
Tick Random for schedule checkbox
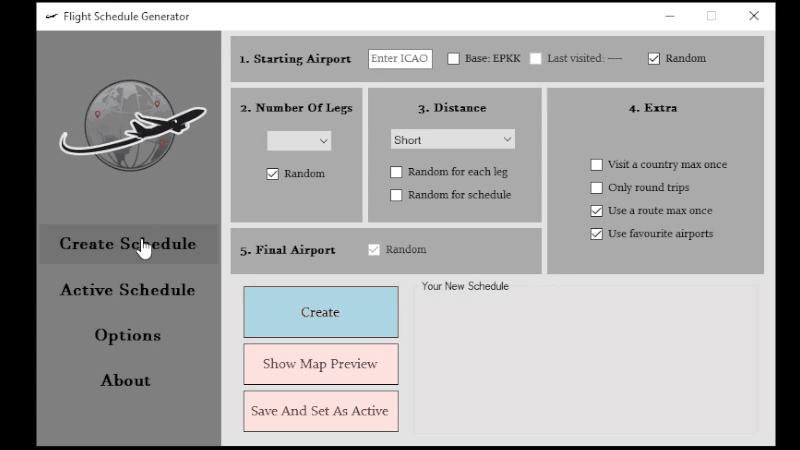(397, 195)
